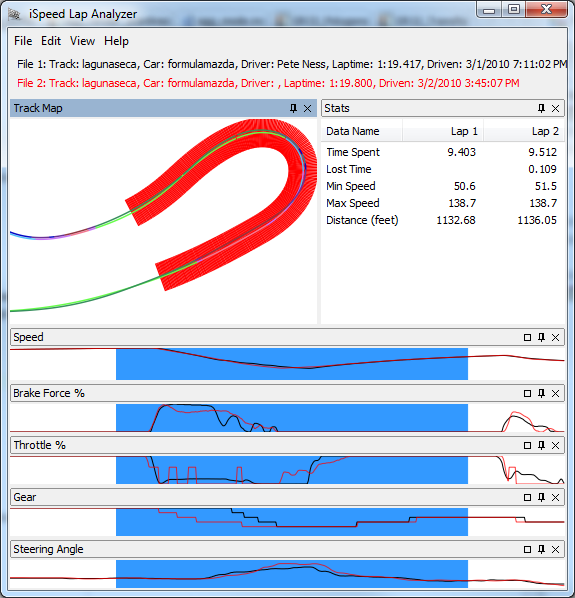Sort stats by Lap 1 column

pyautogui.click(x=443, y=131)
